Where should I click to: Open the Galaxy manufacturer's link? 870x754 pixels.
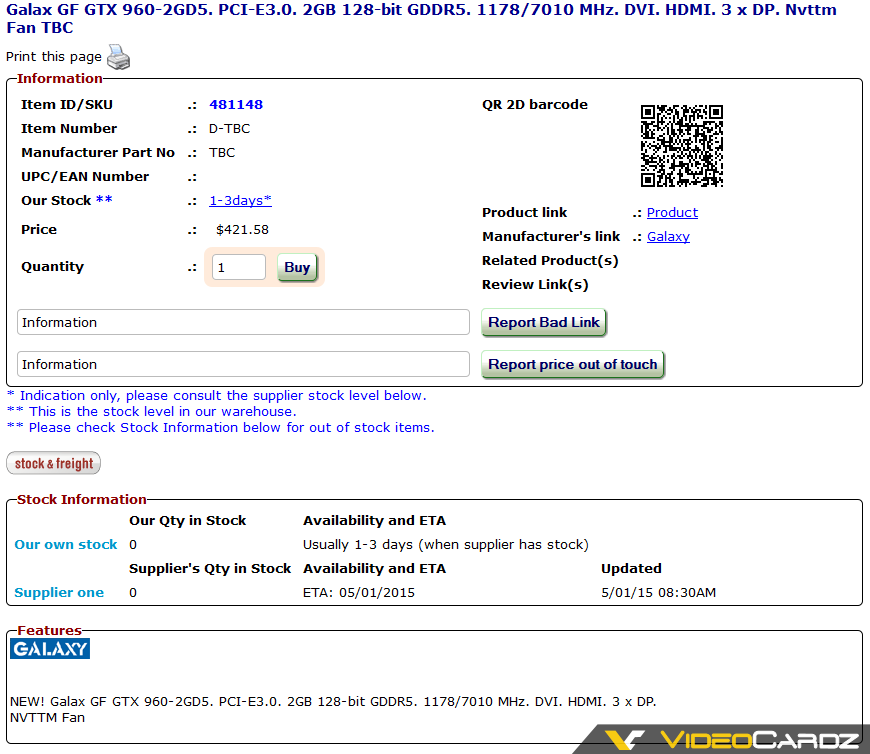(668, 237)
